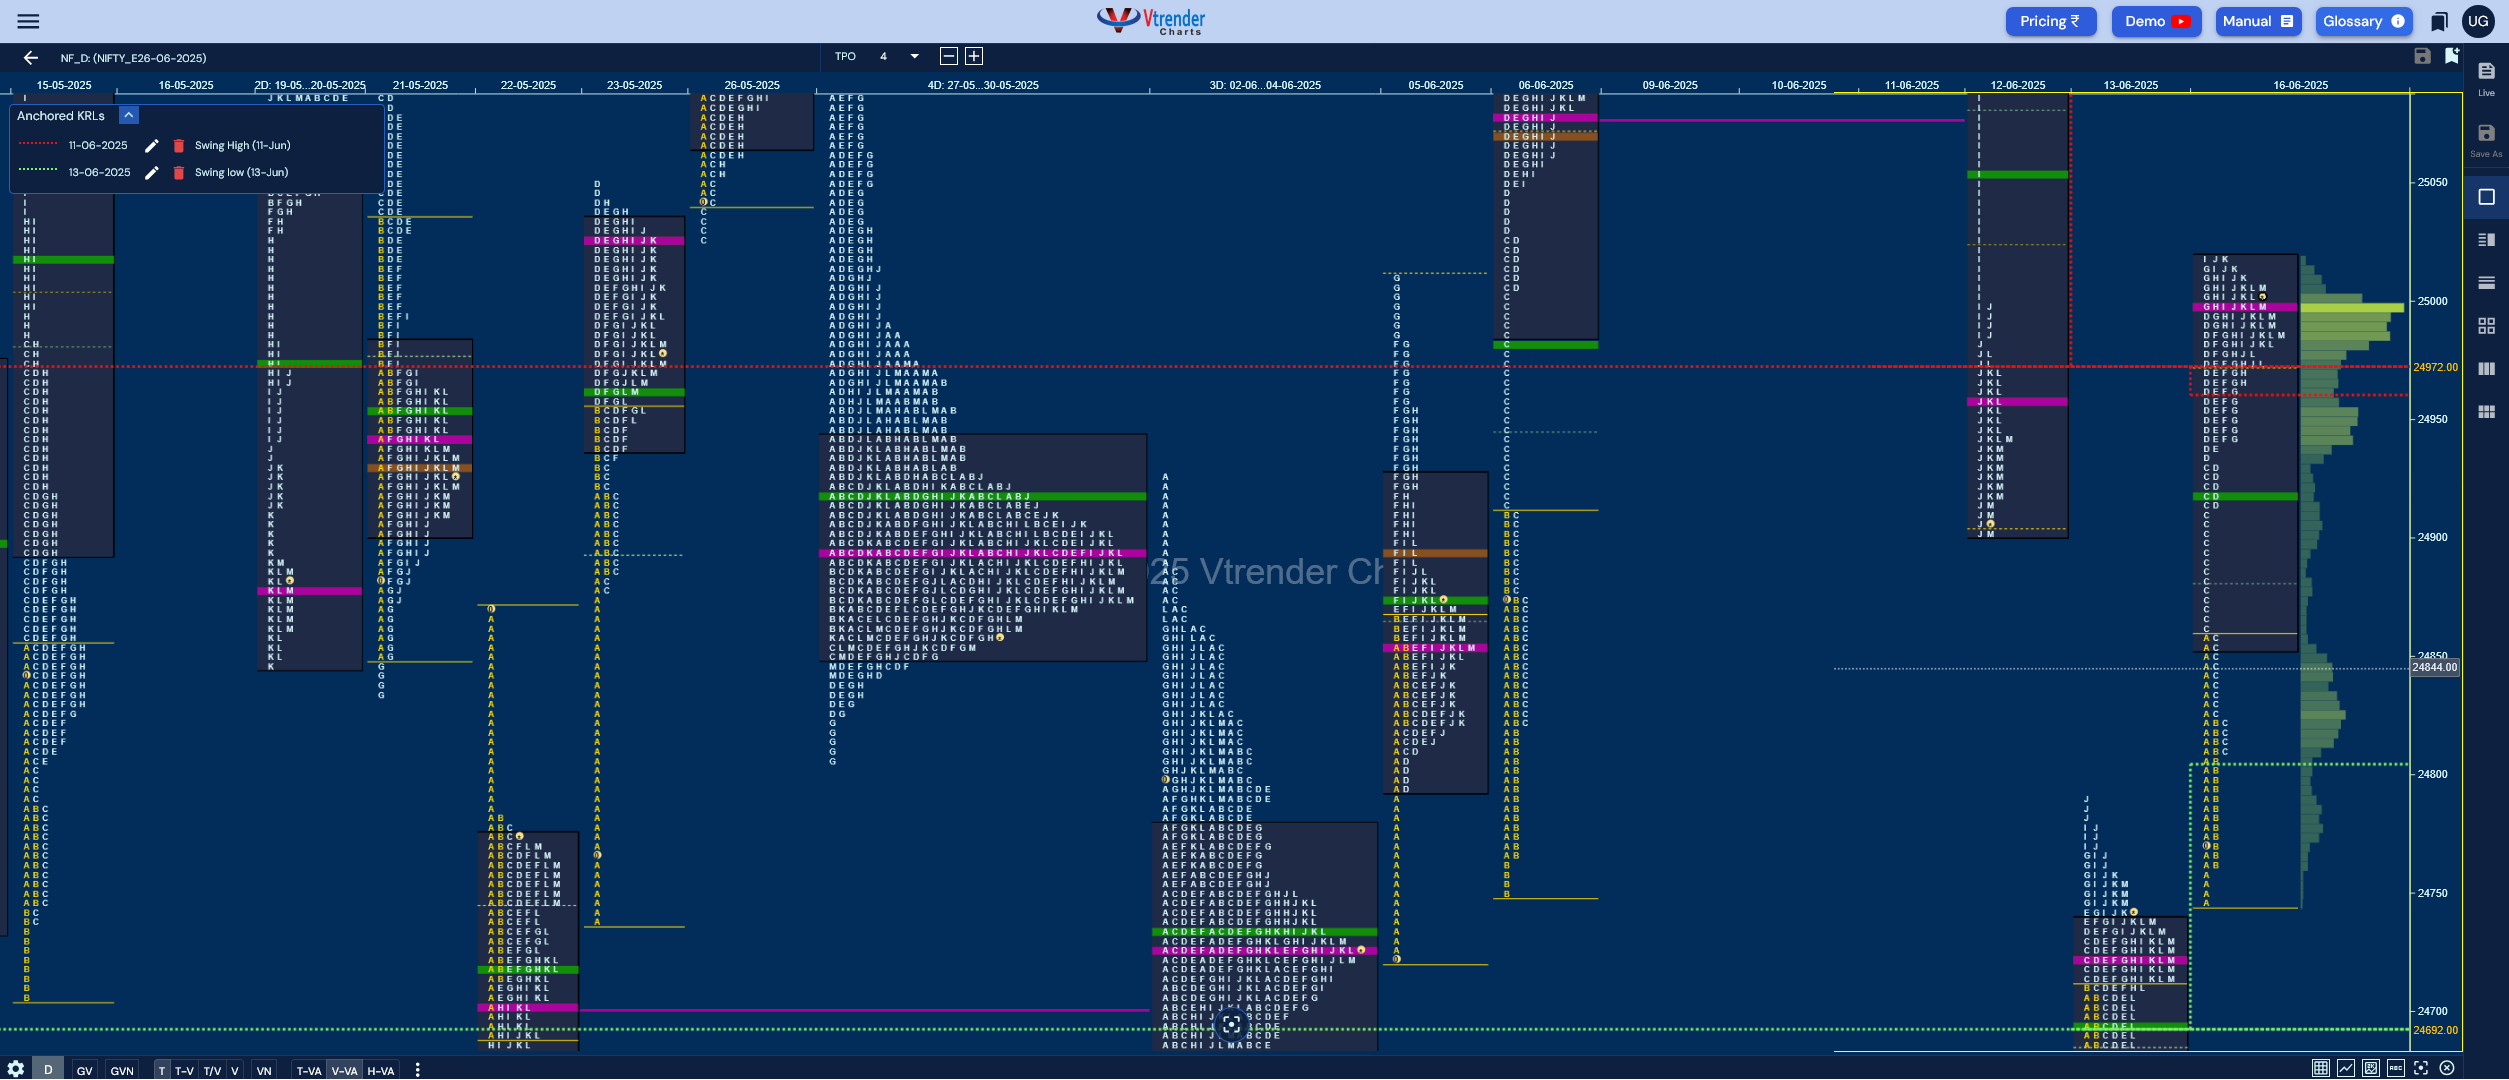2509x1080 pixels.
Task: Select the V profile mode
Action: (x=235, y=1070)
